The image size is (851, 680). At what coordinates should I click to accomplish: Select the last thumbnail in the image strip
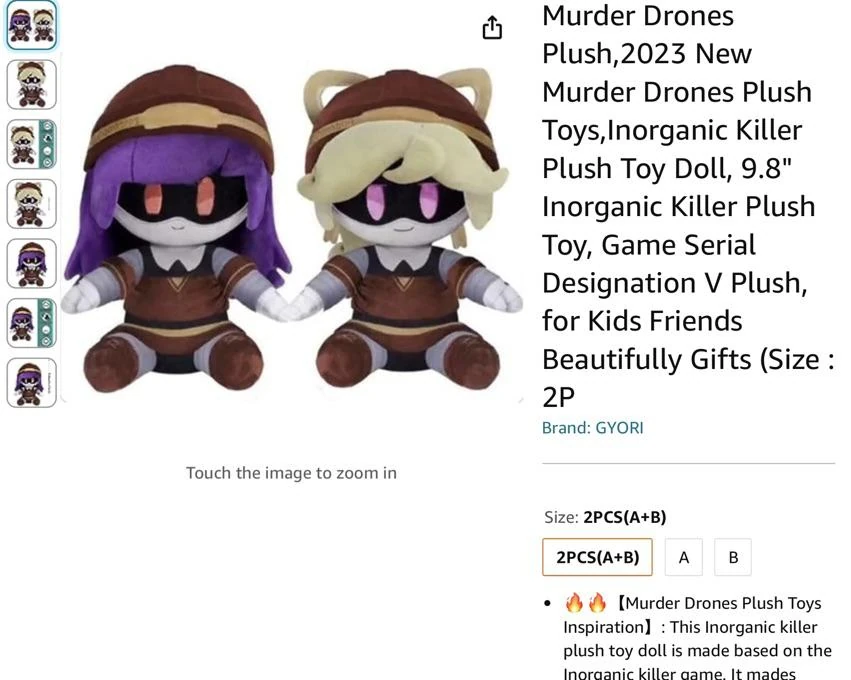pyautogui.click(x=31, y=381)
